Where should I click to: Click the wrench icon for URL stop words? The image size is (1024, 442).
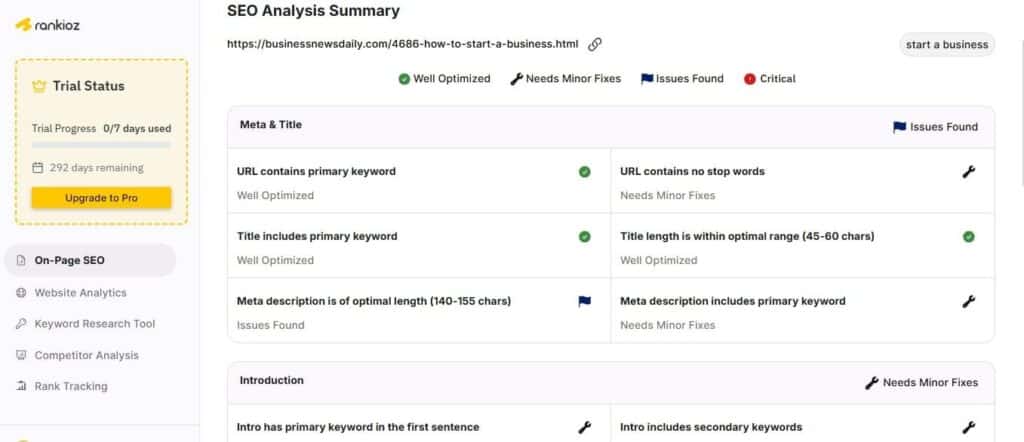coord(968,172)
